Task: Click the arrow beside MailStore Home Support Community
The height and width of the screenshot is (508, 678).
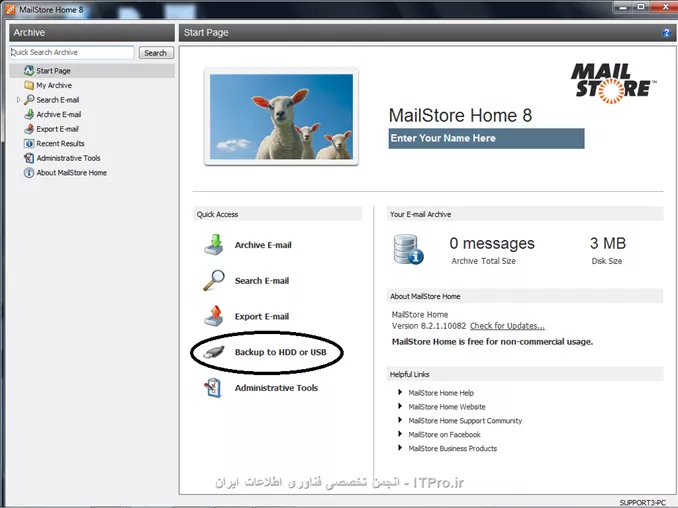Action: [400, 420]
